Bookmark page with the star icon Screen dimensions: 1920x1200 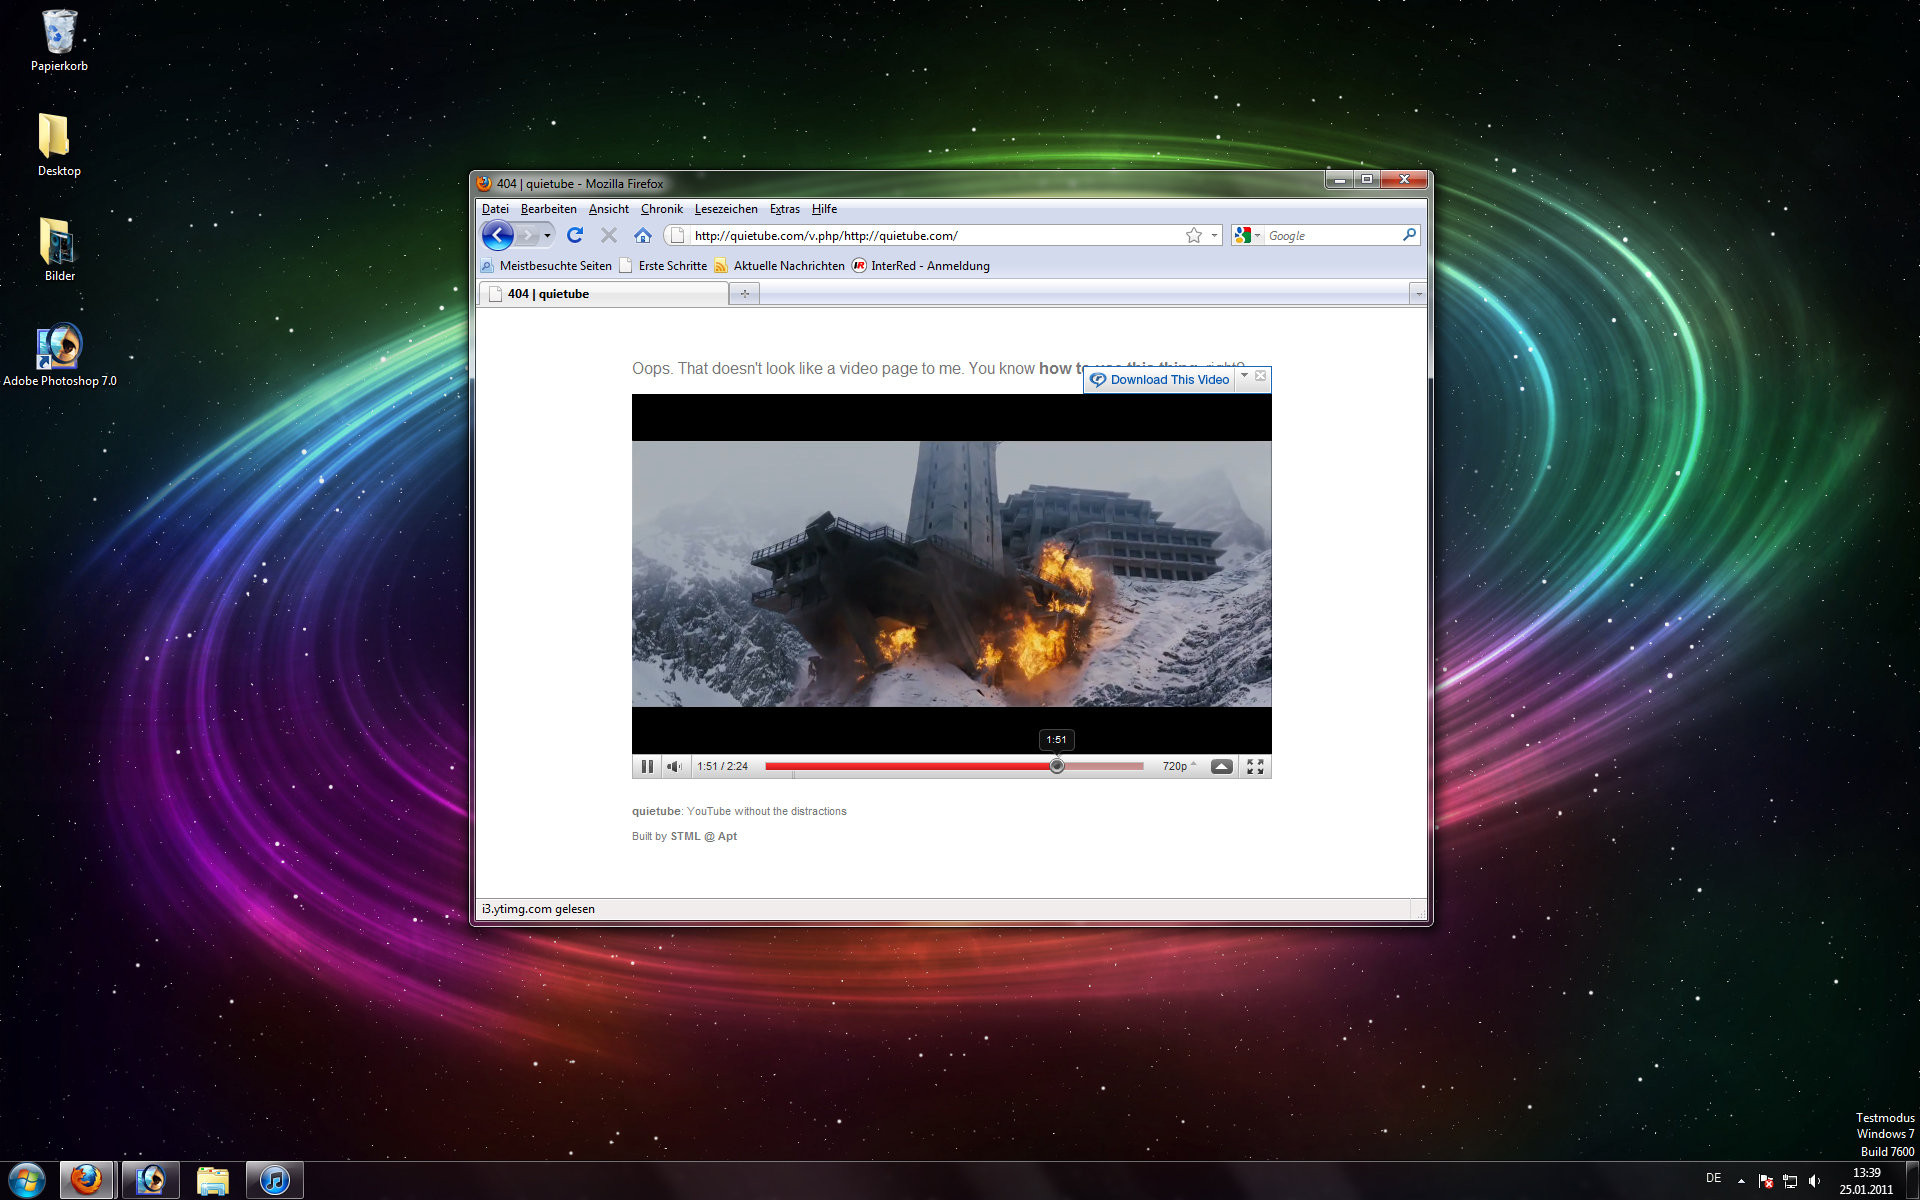pos(1193,235)
